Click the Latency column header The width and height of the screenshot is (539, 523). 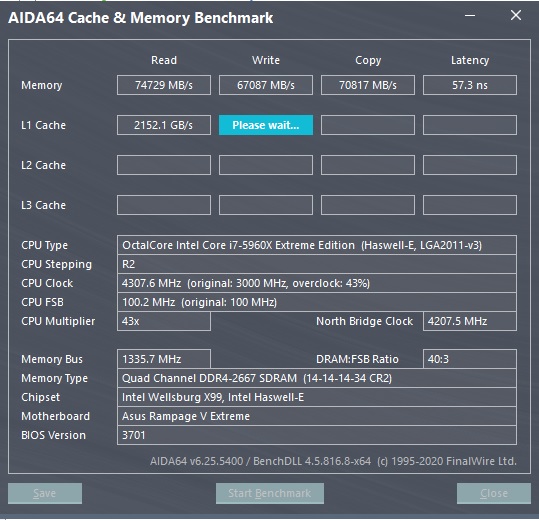pyautogui.click(x=470, y=61)
